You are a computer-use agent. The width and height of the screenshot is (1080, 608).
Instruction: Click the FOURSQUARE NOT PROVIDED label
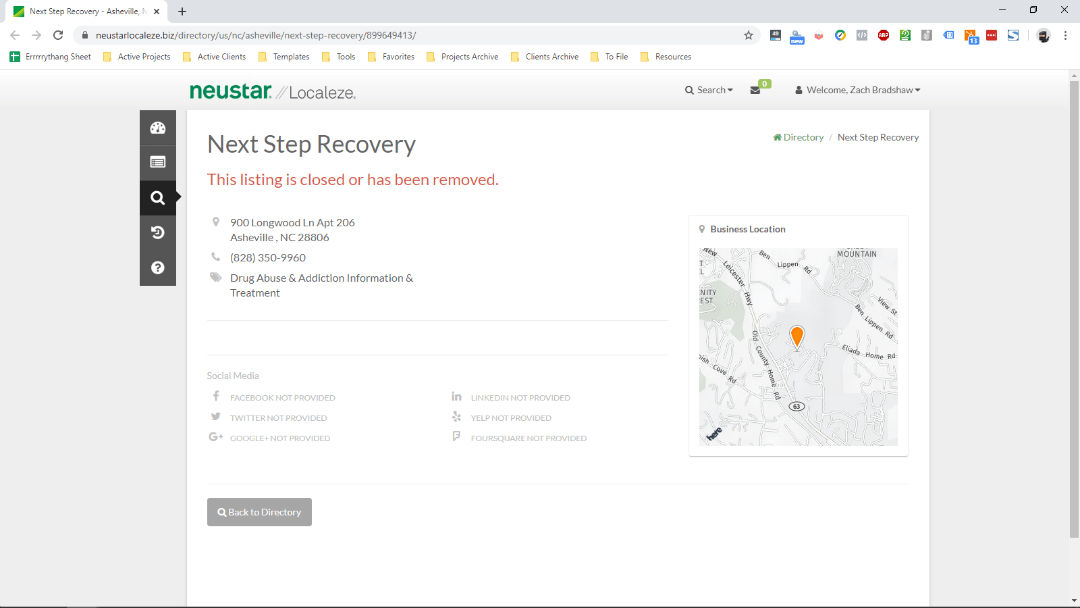coord(529,438)
